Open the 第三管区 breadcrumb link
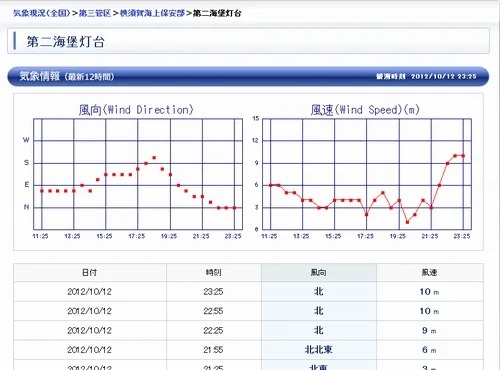500x370 pixels. click(x=95, y=13)
